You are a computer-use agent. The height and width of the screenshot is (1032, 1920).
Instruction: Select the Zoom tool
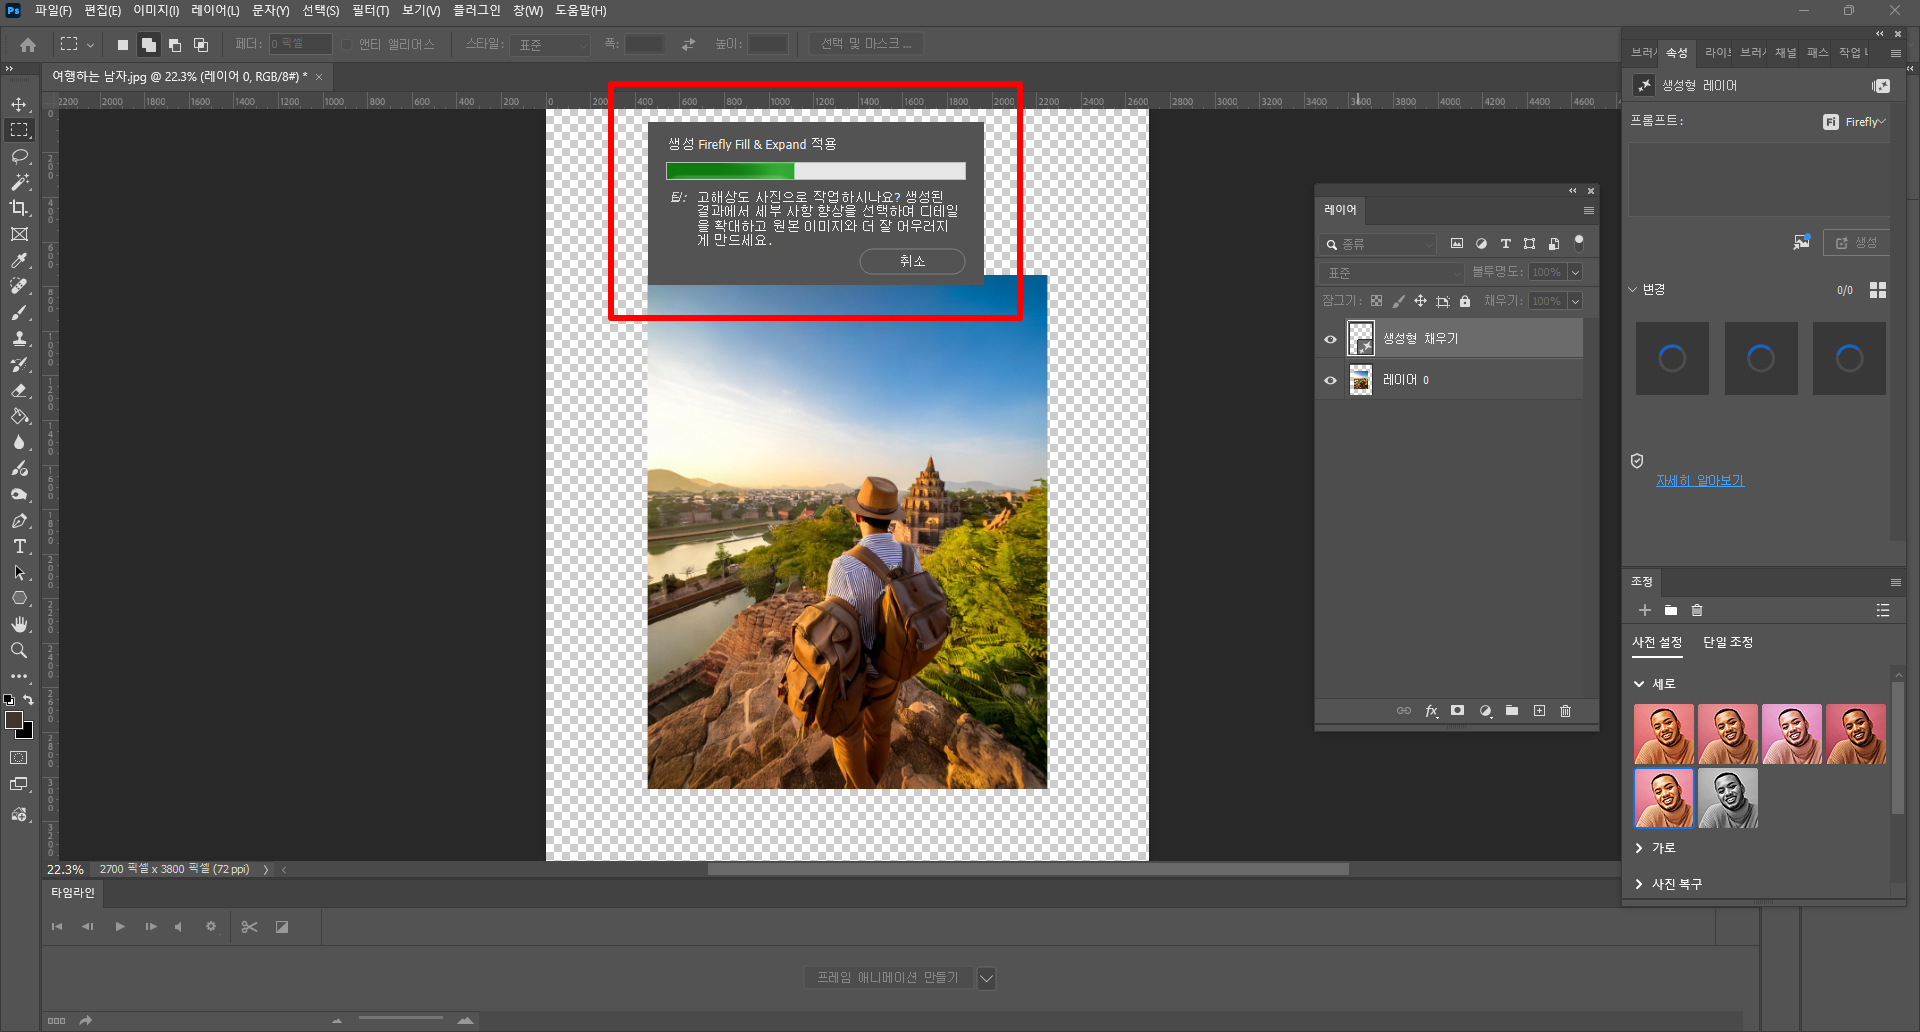pyautogui.click(x=19, y=650)
